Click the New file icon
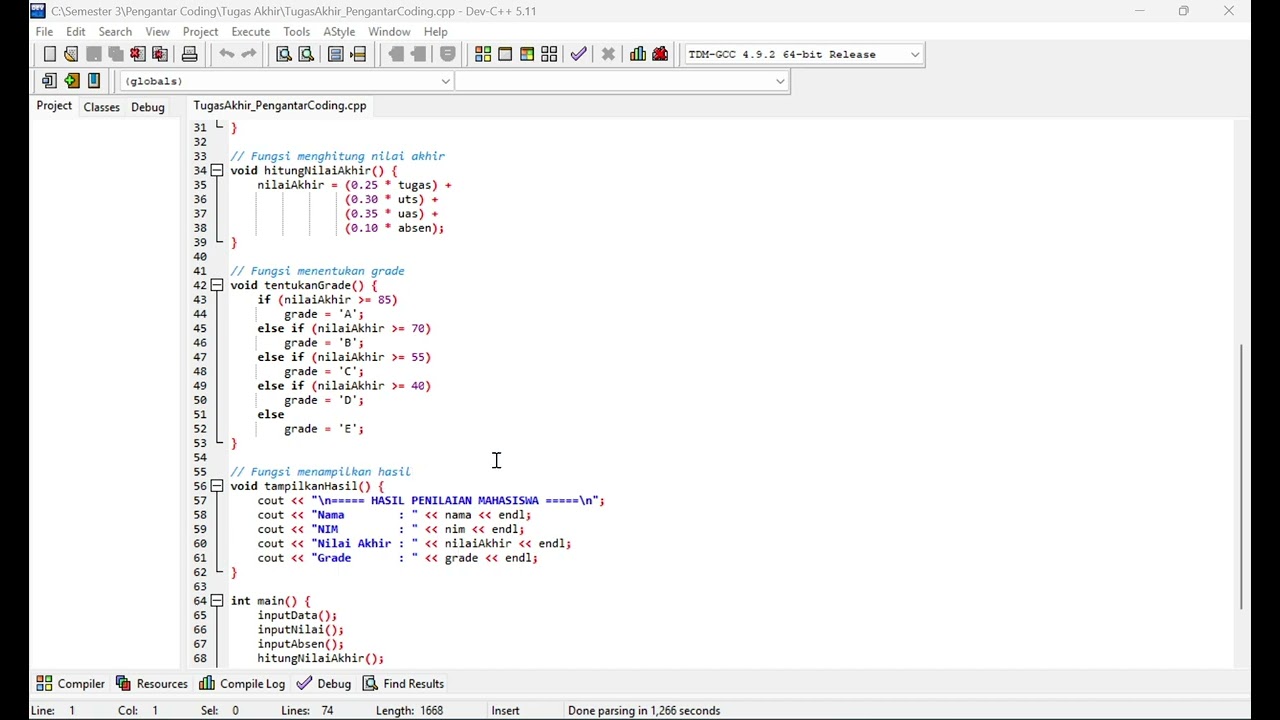This screenshot has width=1280, height=720. (49, 54)
